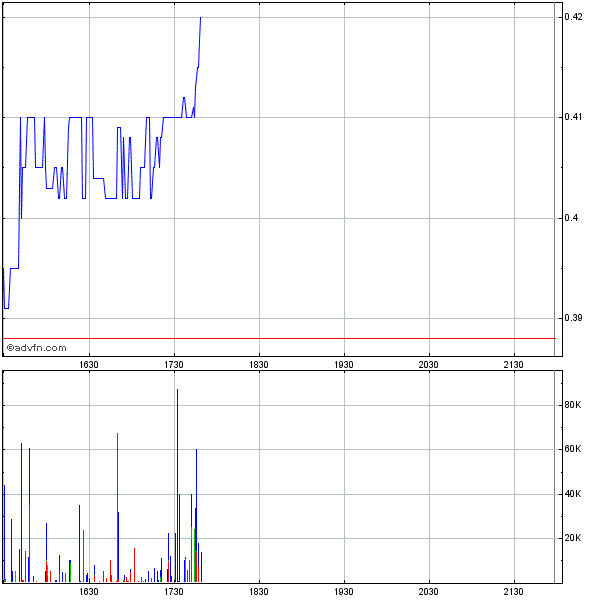Click the 60K volume axis label

[573, 450]
